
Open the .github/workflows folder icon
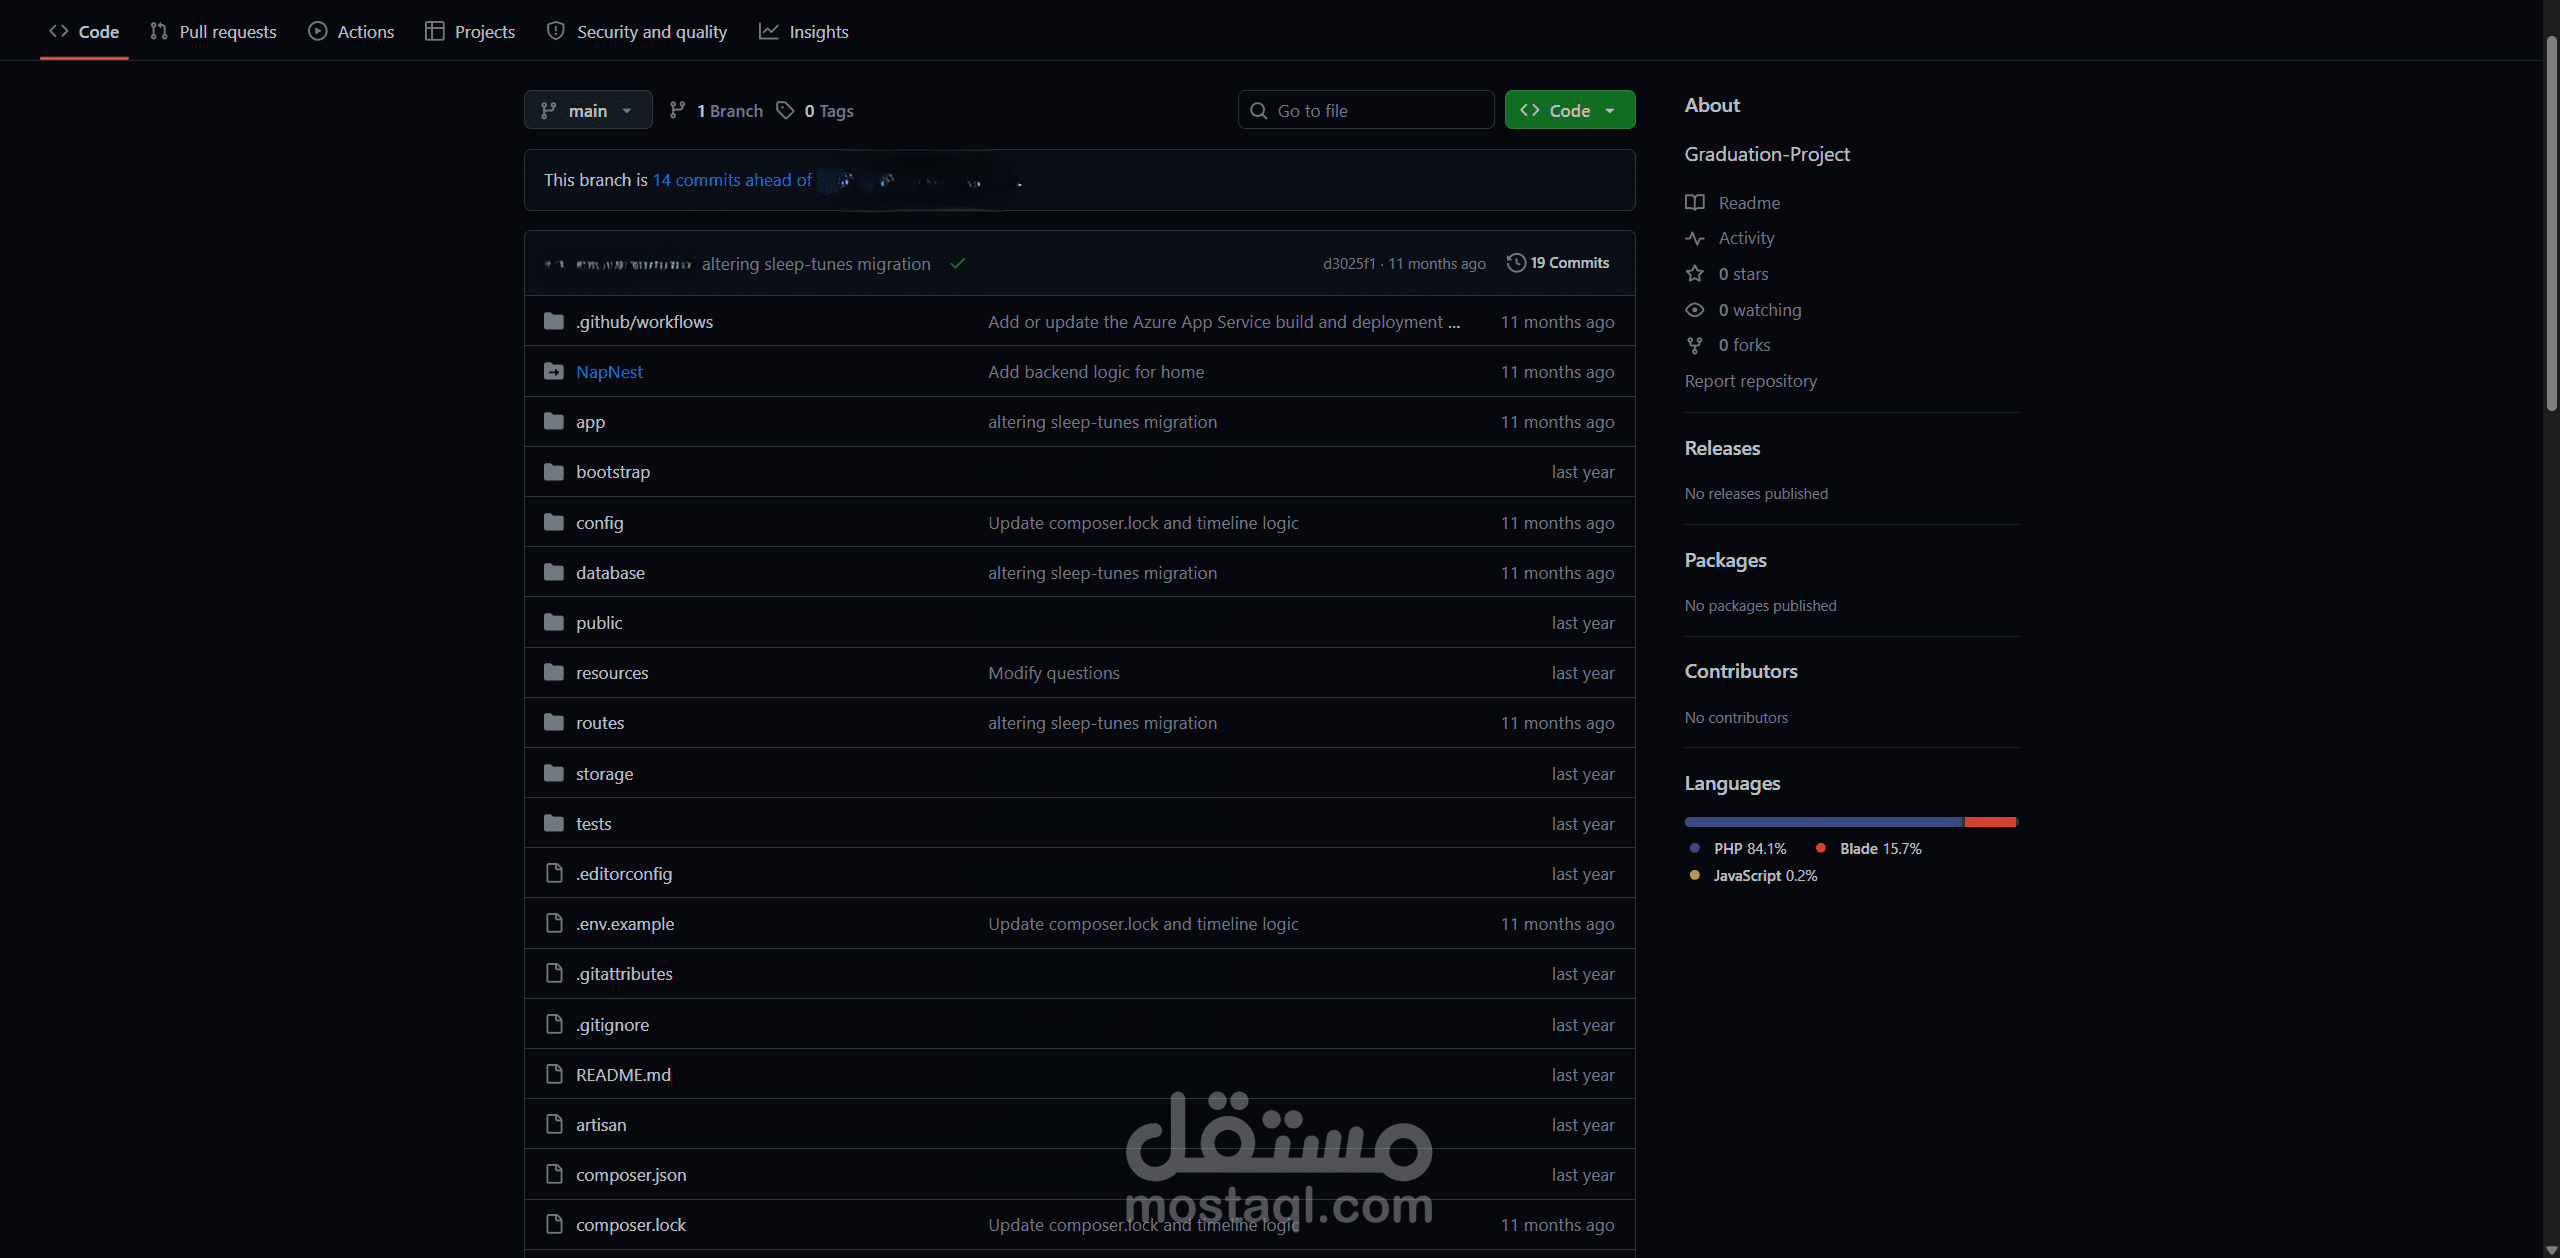coord(553,321)
